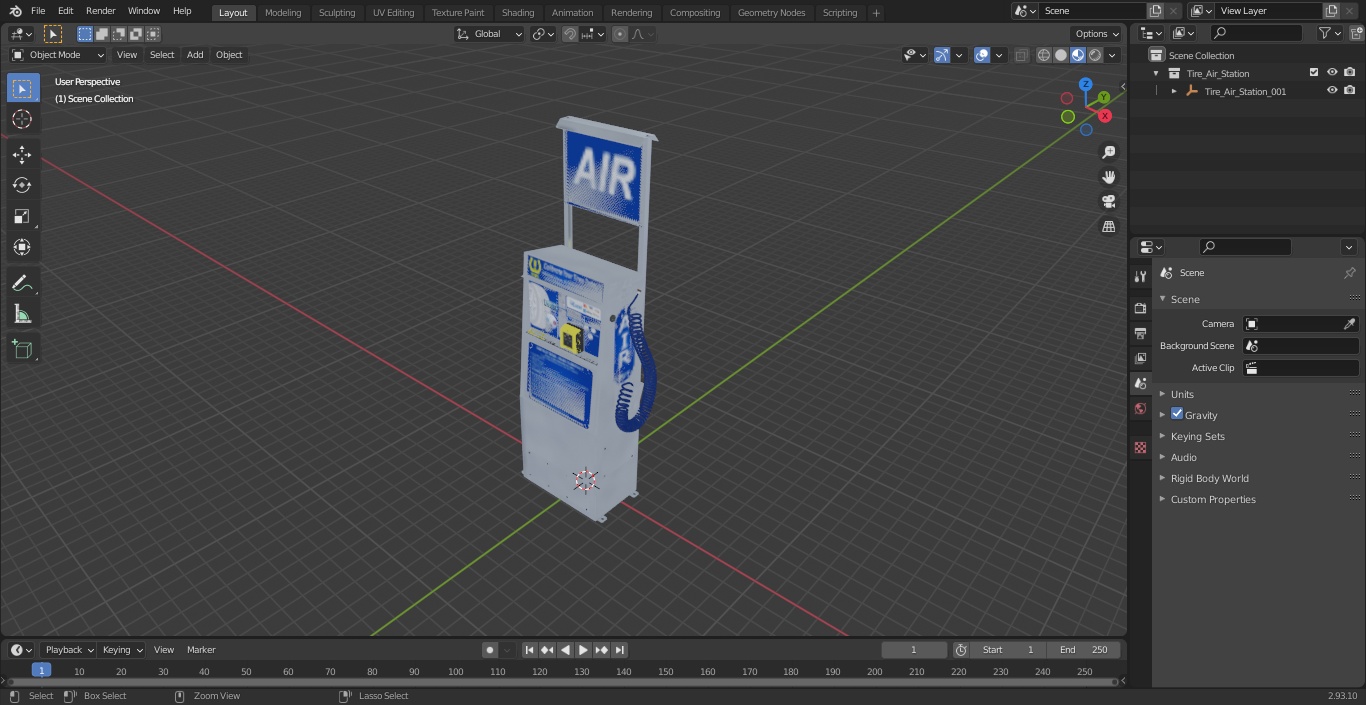This screenshot has height=705, width=1366.
Task: Select the Cursor tool in the toolbar
Action: tap(22, 119)
